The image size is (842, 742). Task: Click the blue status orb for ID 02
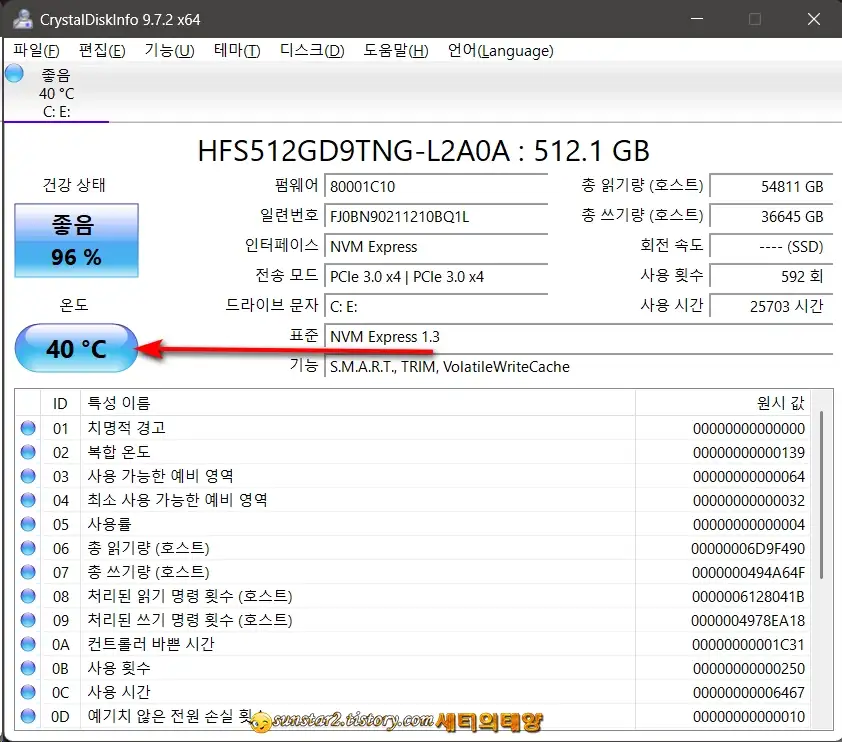(28, 452)
